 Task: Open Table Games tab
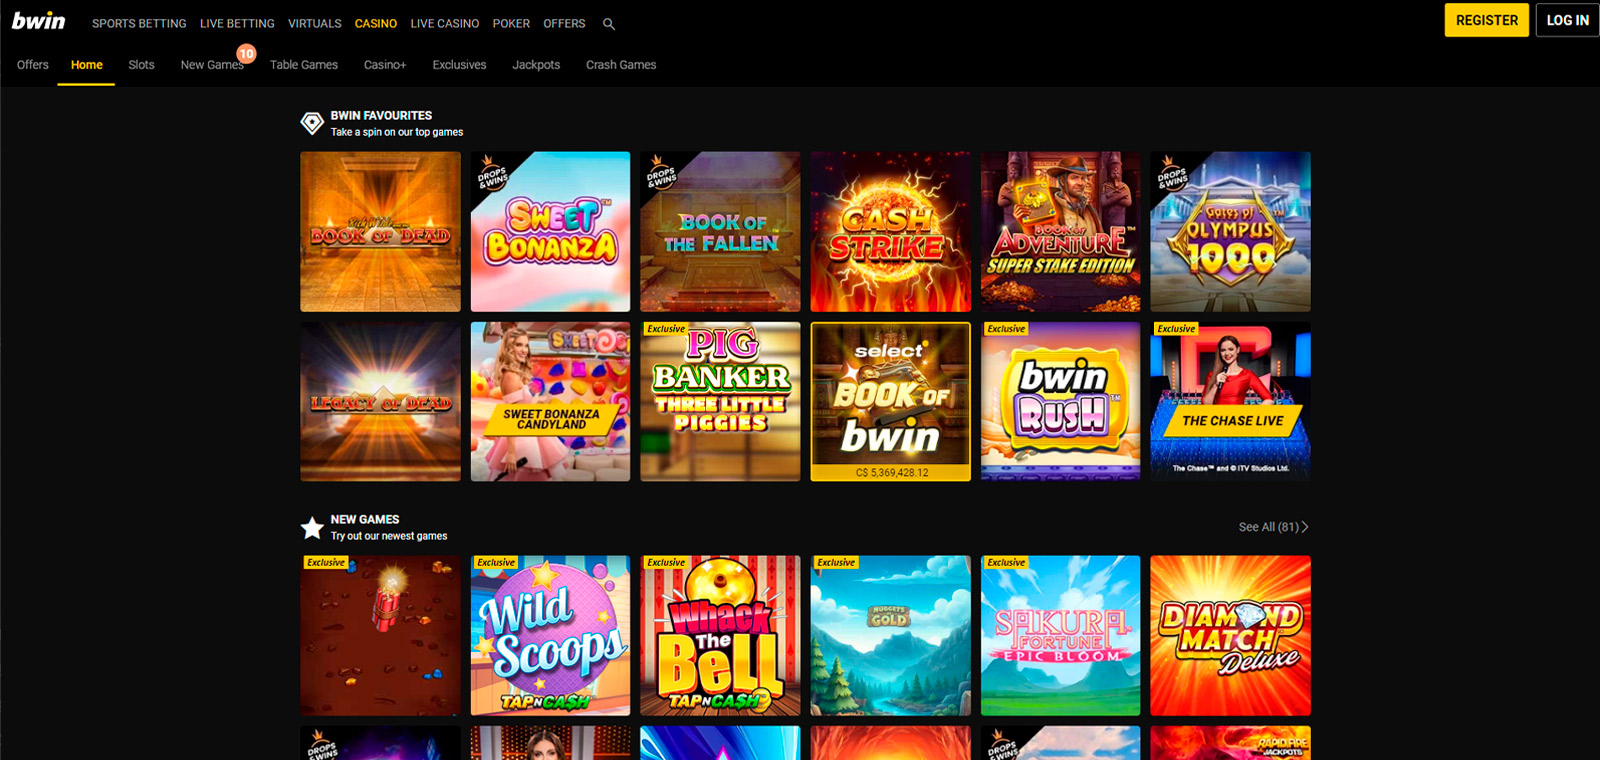[304, 65]
